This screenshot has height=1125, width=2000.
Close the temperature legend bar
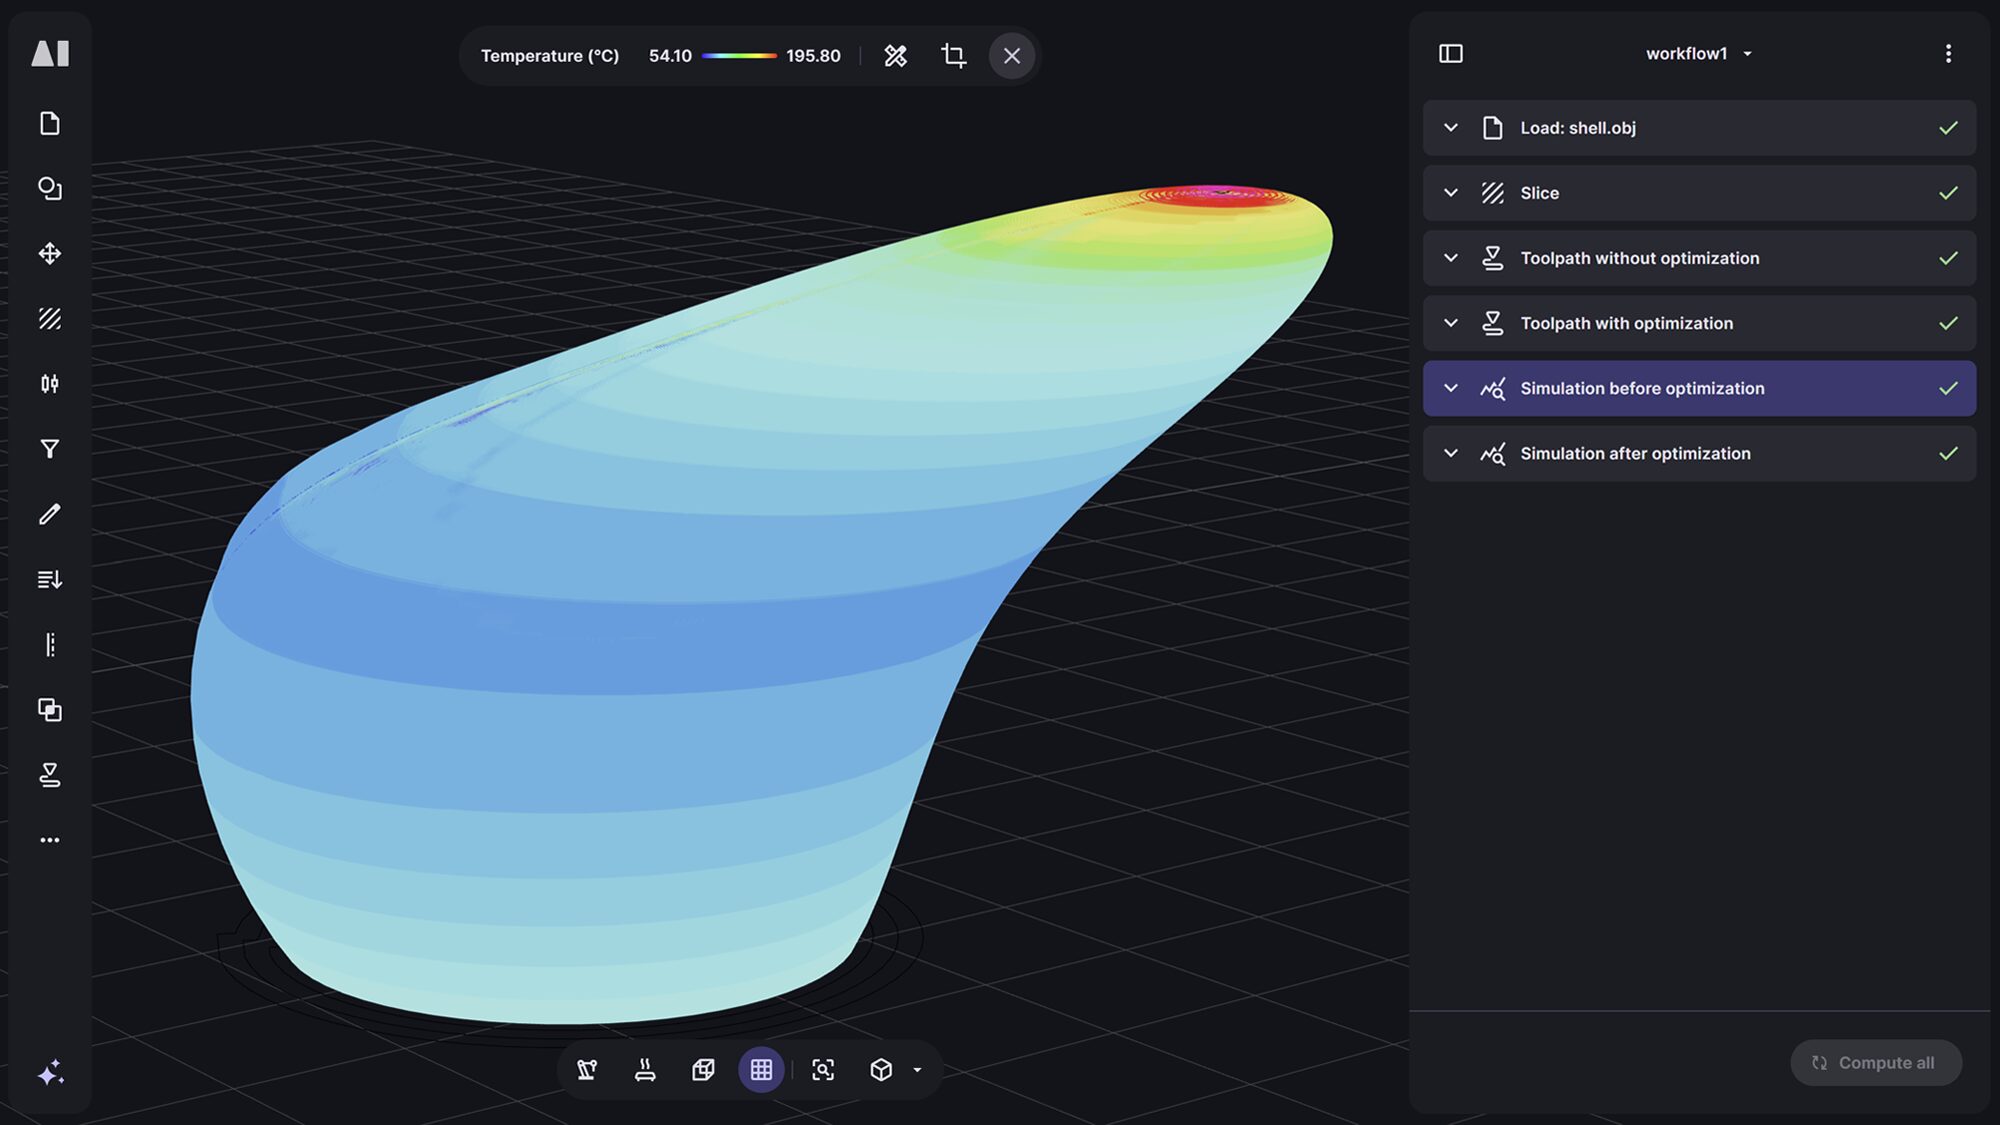1011,56
